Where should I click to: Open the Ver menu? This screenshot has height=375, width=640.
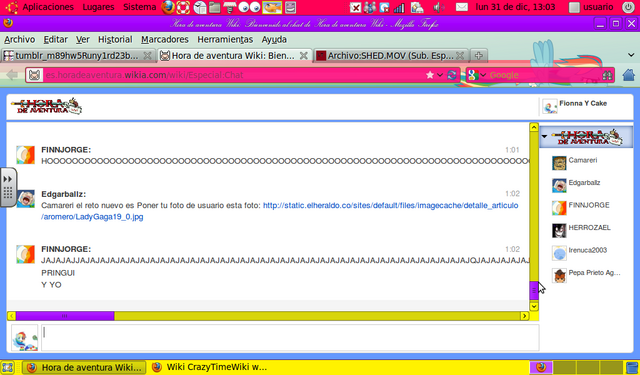[x=83, y=40]
